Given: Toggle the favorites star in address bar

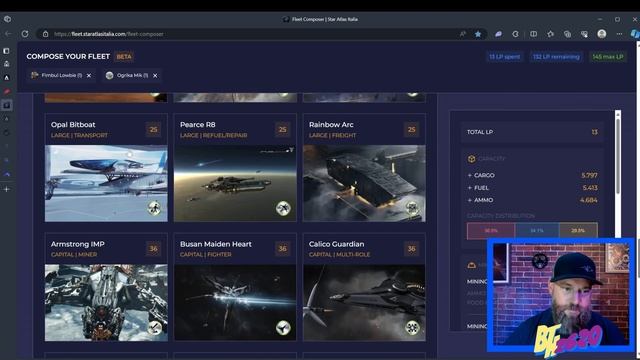Looking at the screenshot, I should (478, 34).
